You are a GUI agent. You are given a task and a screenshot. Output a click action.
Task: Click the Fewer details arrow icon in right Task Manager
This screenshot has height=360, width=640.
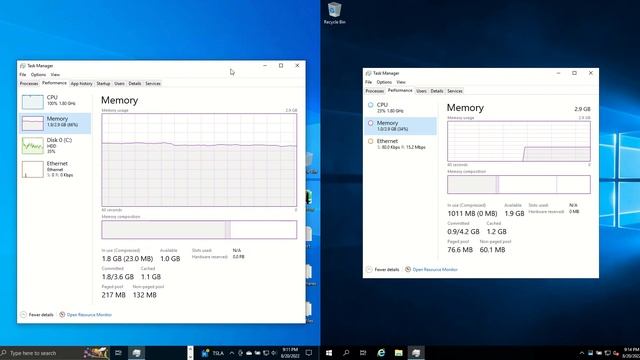(369, 269)
